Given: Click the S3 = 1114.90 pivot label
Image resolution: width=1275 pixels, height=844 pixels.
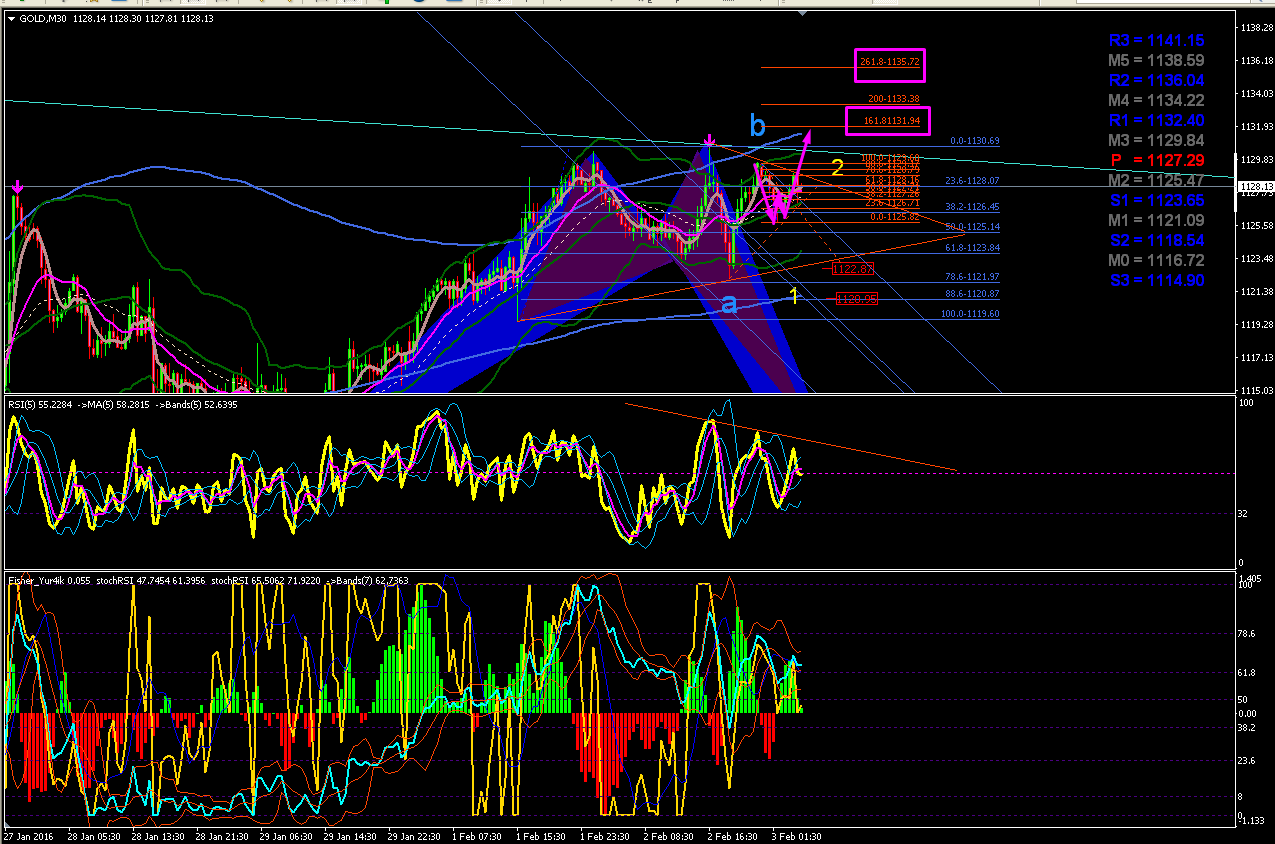Looking at the screenshot, I should click(x=1156, y=280).
